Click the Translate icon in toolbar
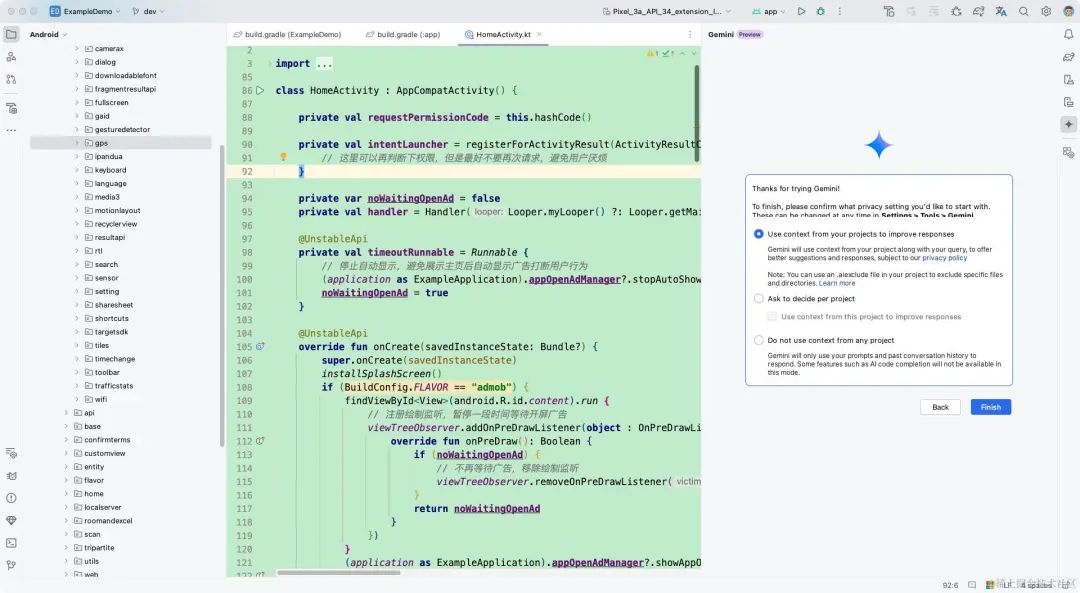1080x593 pixels. point(1001,11)
